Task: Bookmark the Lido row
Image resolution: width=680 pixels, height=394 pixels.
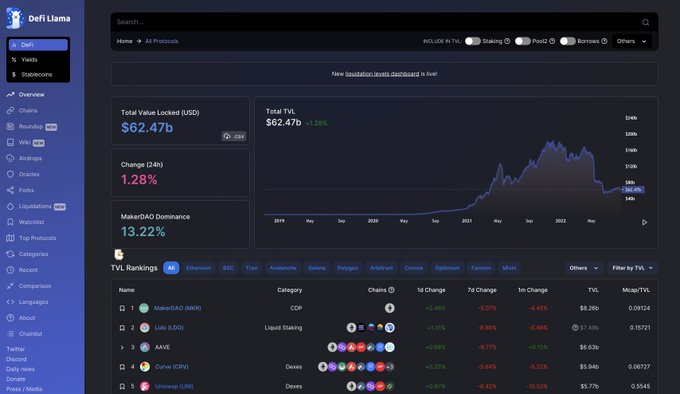Action: 122,328
